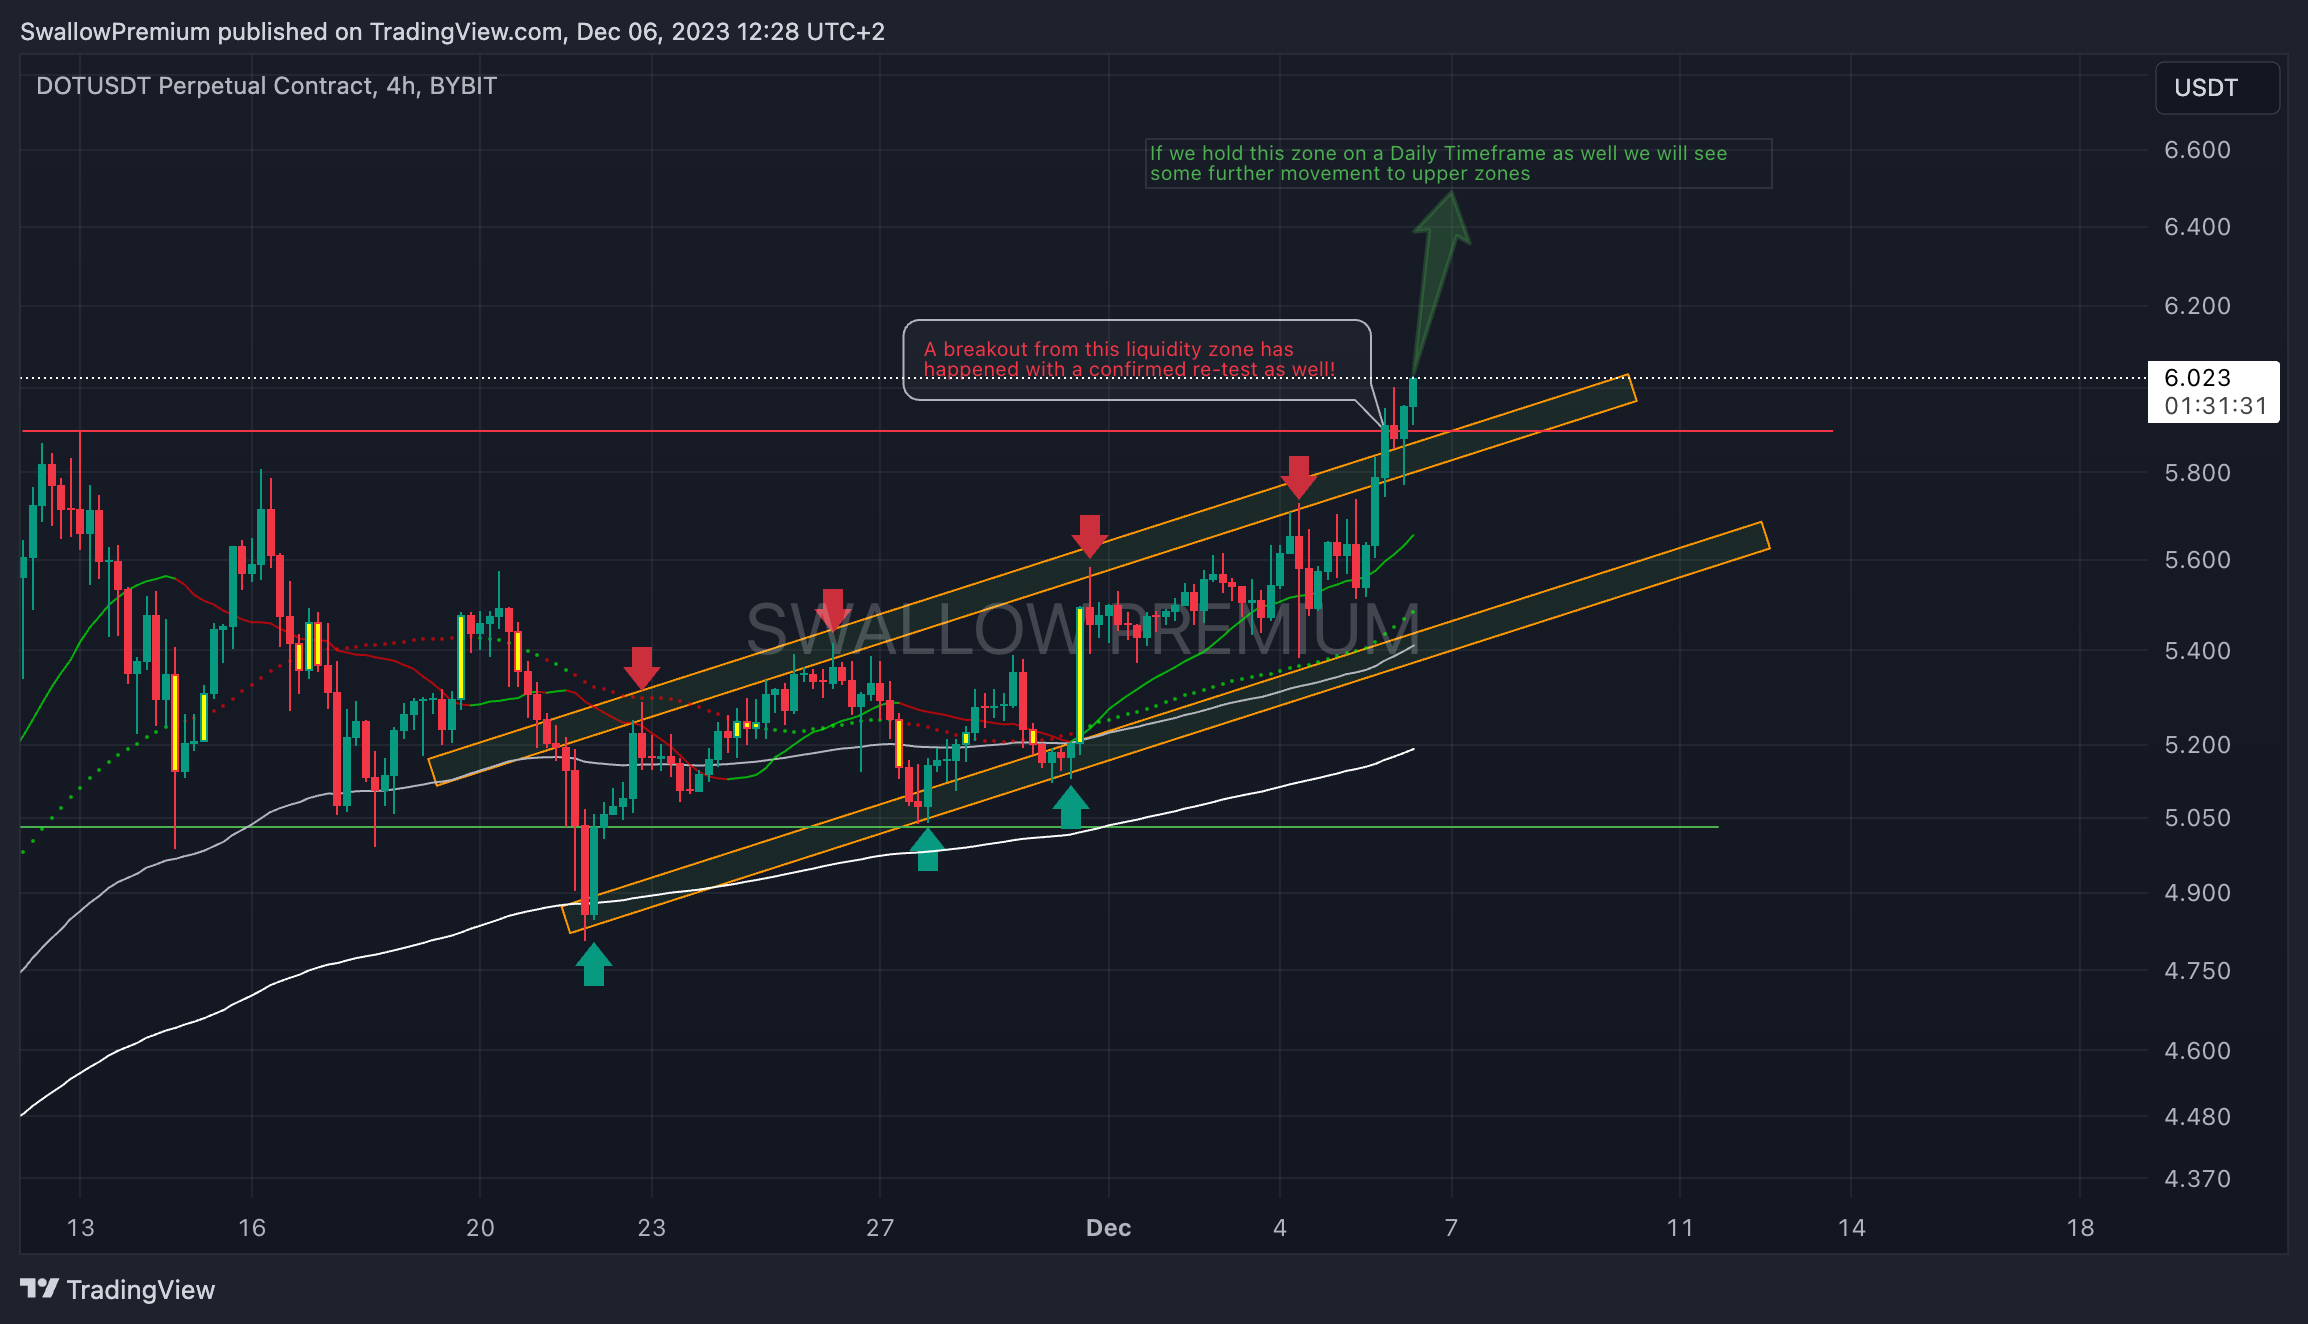The width and height of the screenshot is (2308, 1324).
Task: Click the 13 date label on time axis
Action: (x=80, y=1228)
